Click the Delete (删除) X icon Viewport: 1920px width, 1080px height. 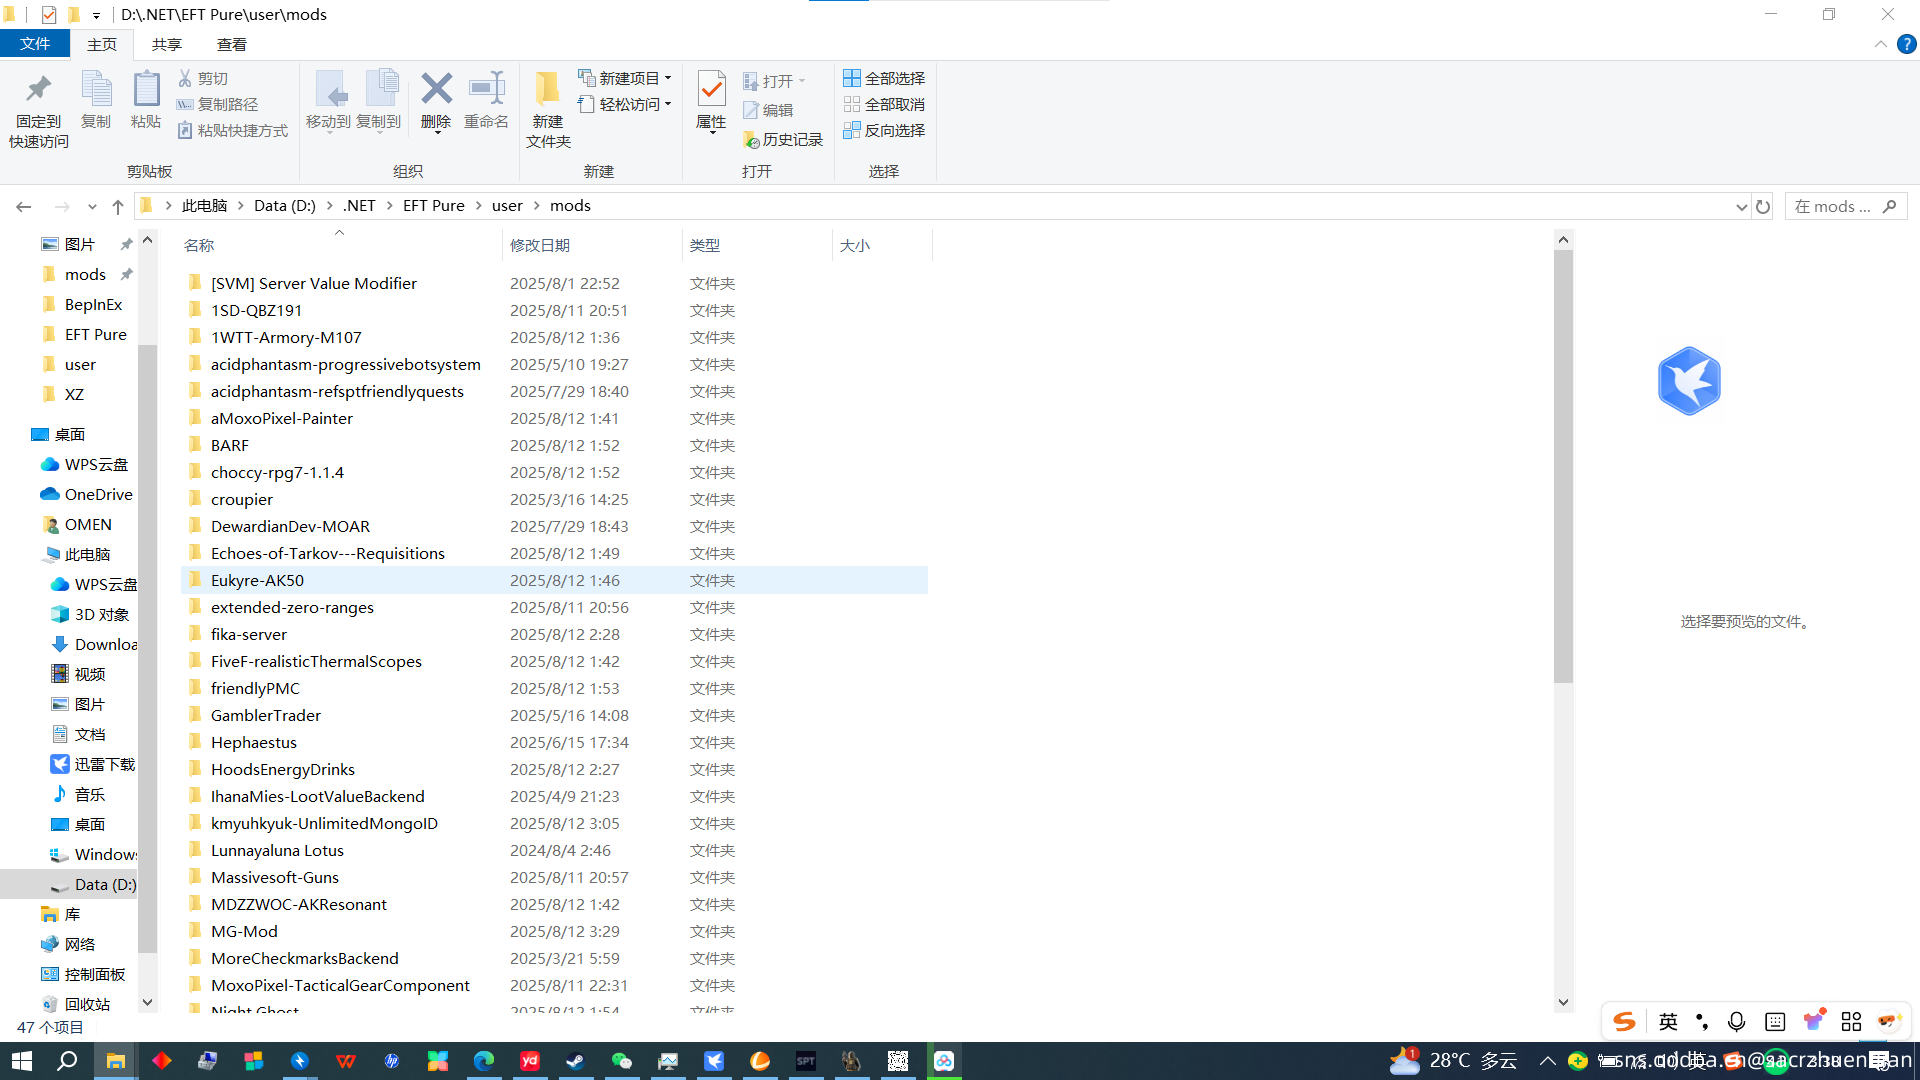coord(436,88)
